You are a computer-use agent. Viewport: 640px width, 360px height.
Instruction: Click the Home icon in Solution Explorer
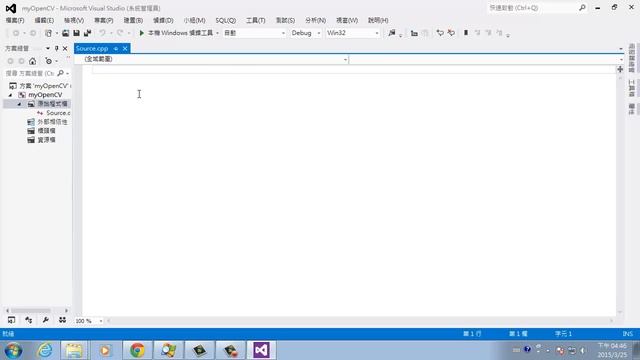(32, 61)
